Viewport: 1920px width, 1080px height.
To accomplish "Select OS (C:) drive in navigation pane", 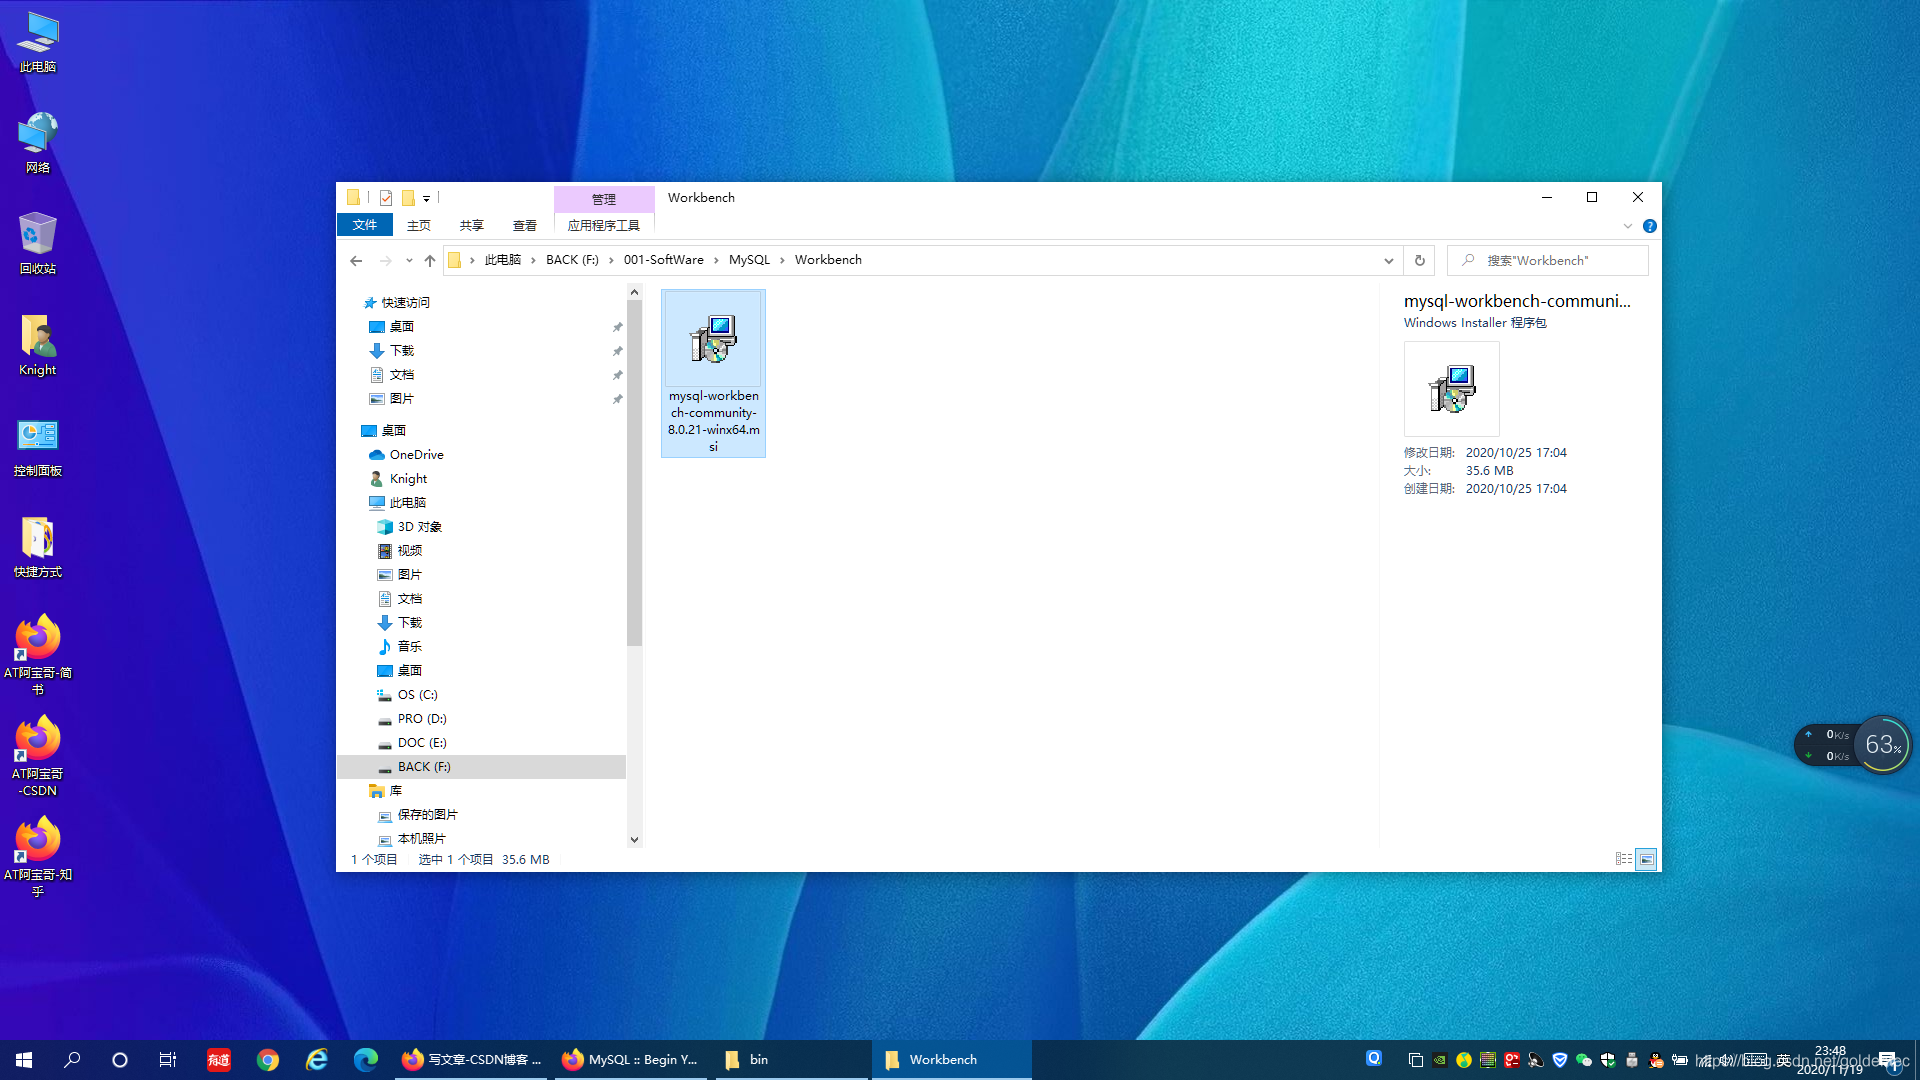I will click(417, 695).
